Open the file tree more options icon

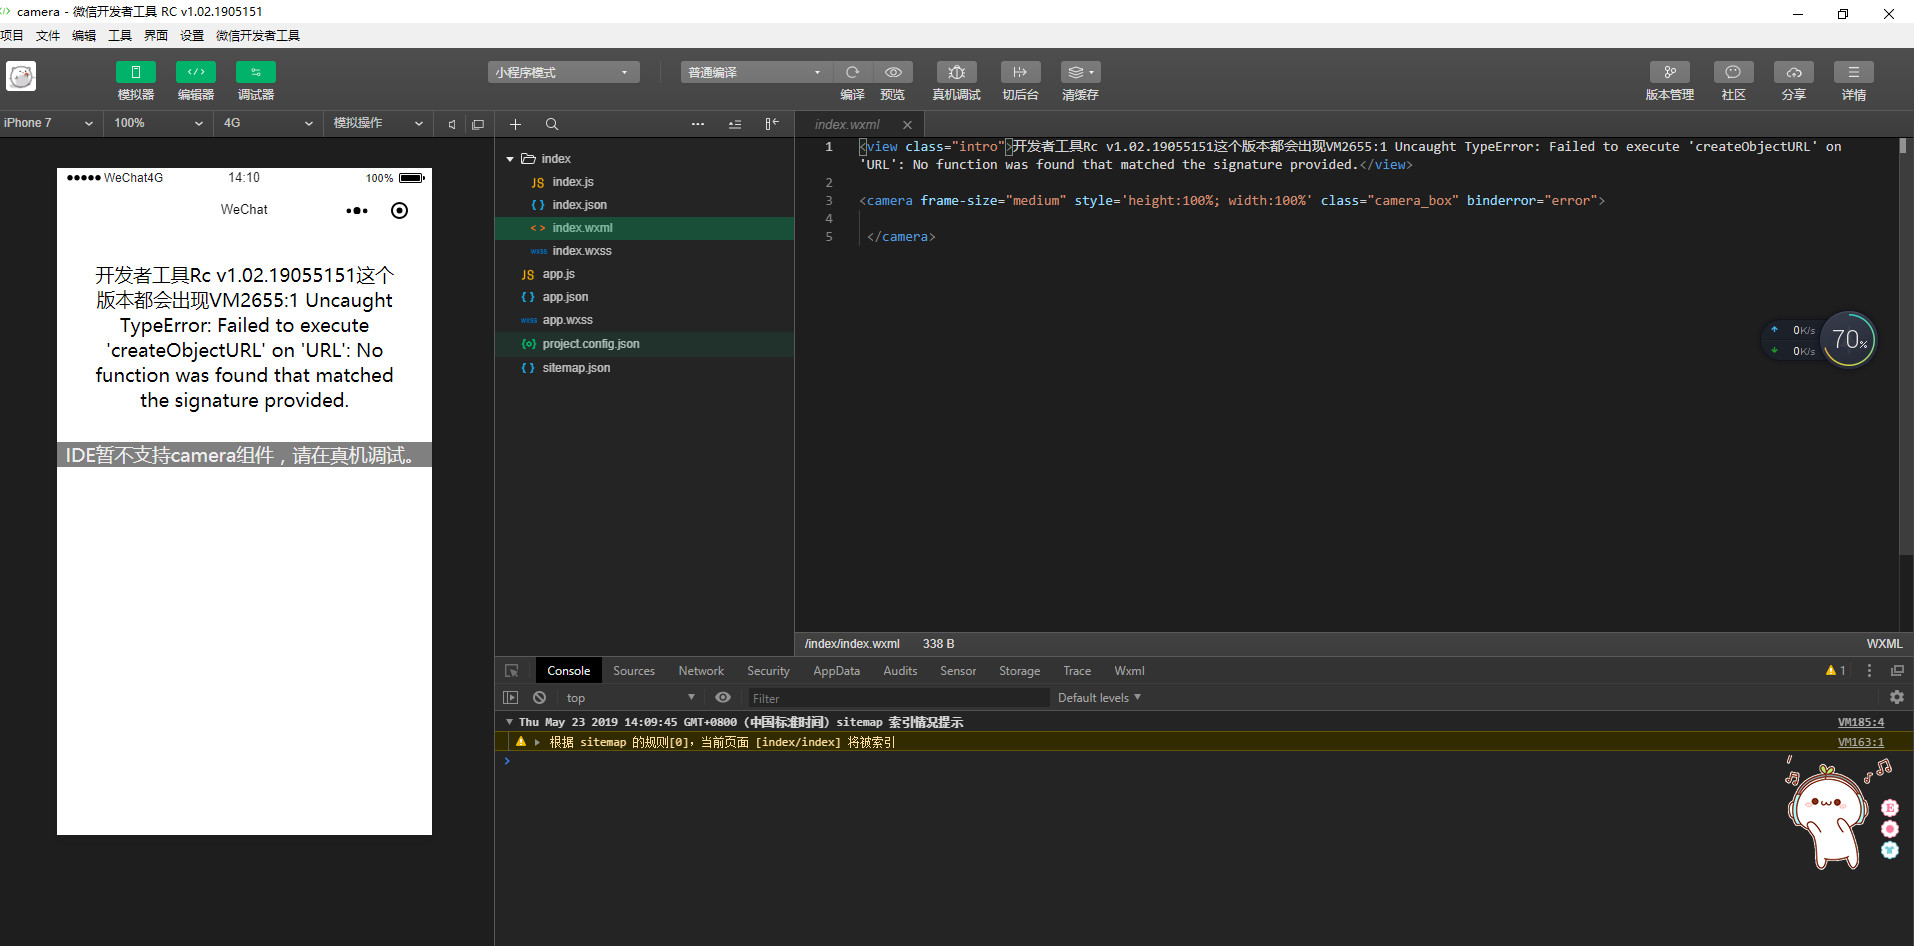point(698,124)
